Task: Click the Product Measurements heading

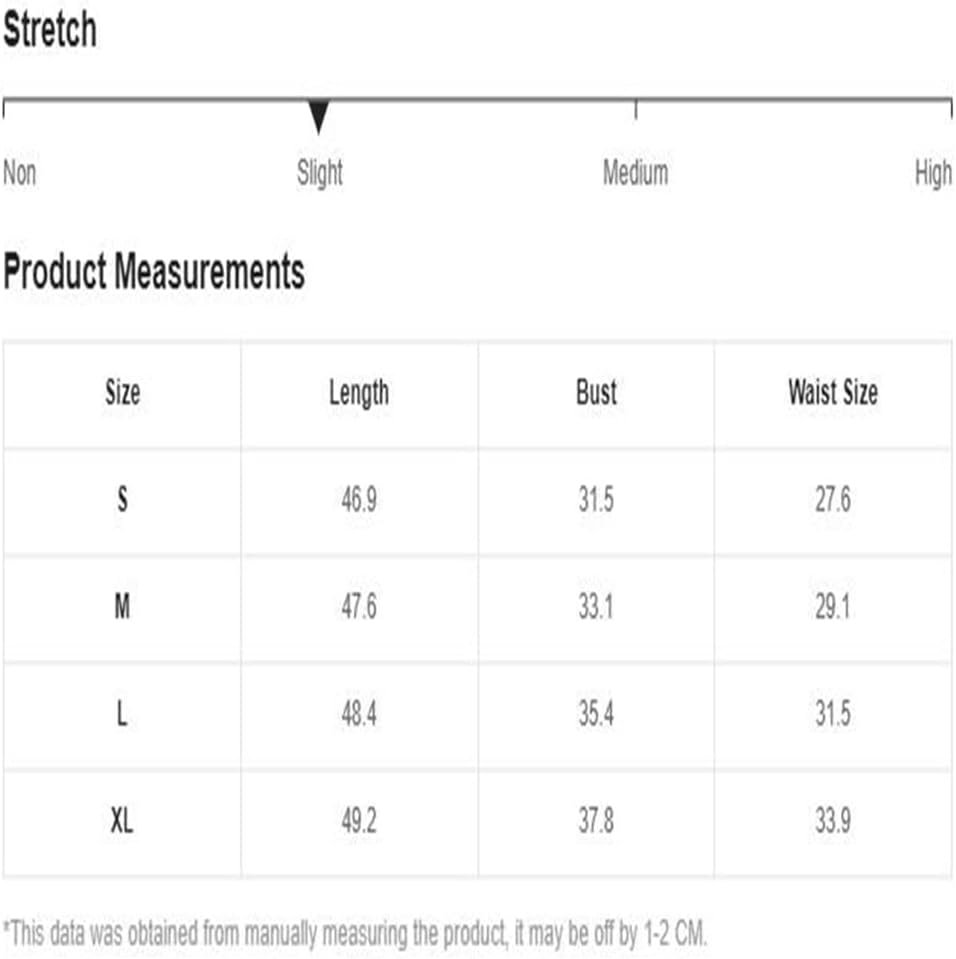Action: [x=154, y=272]
